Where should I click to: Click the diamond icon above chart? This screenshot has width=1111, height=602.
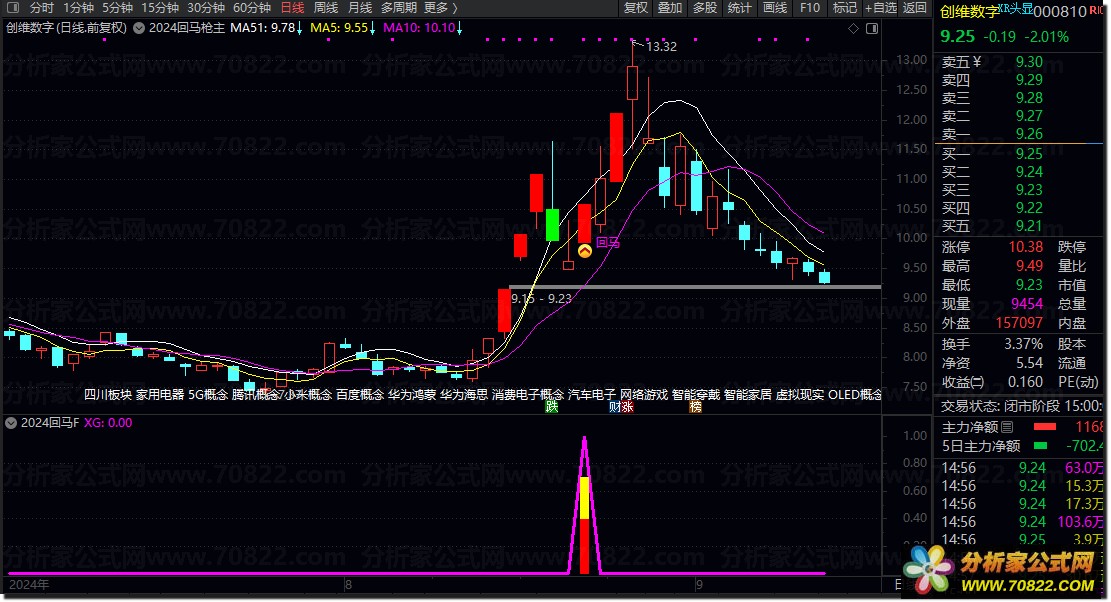(x=853, y=28)
